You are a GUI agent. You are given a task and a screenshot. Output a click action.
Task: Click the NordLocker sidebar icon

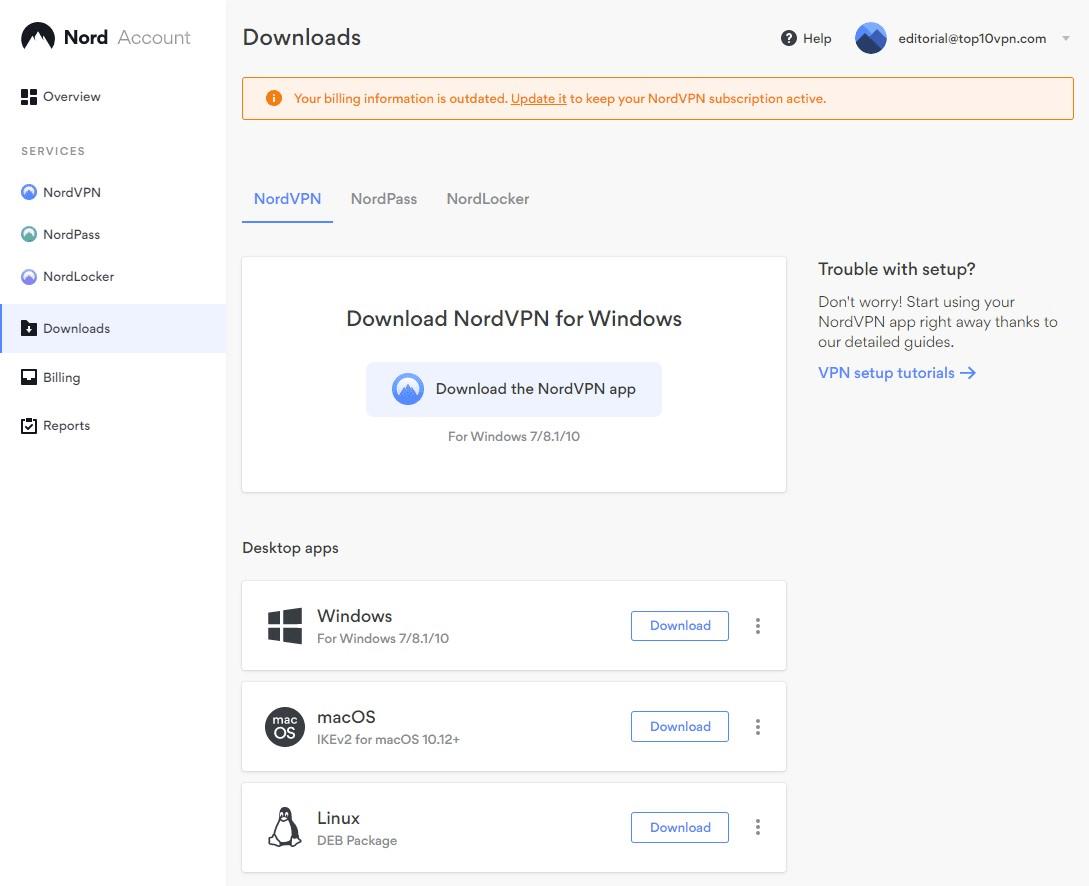click(28, 276)
